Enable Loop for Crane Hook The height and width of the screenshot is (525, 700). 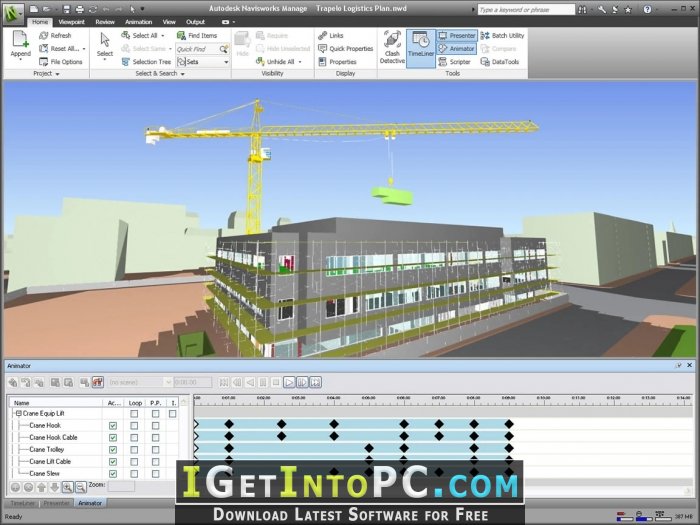click(x=134, y=426)
